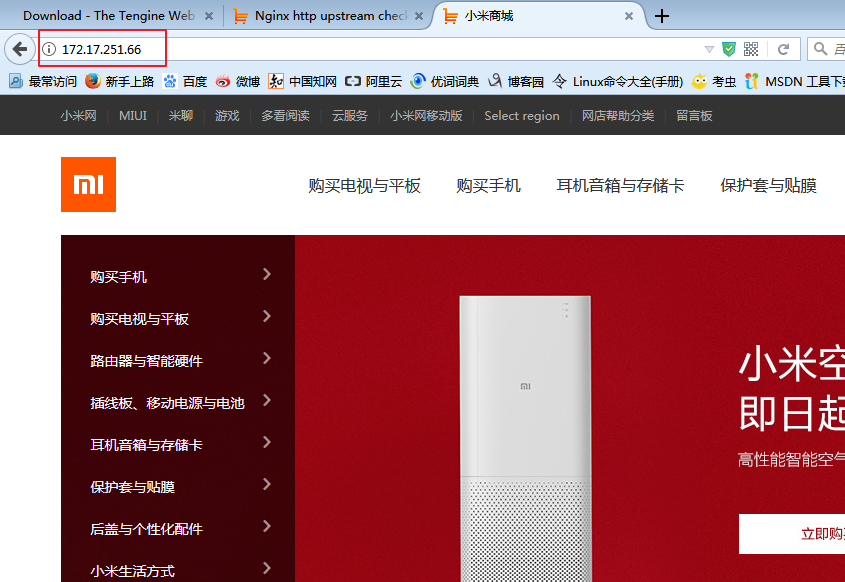This screenshot has width=845, height=582.
Task: Open the 阿里云 bookmark icon
Action: click(349, 82)
